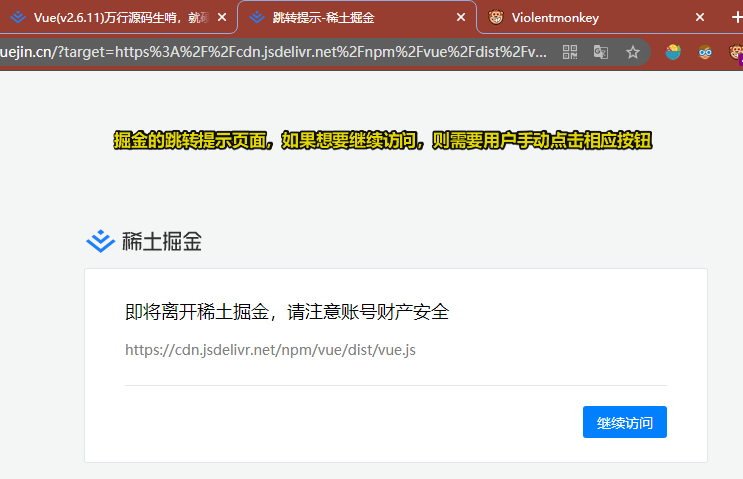Open the Violentmonkey extension icon in toolbar

coord(736,52)
